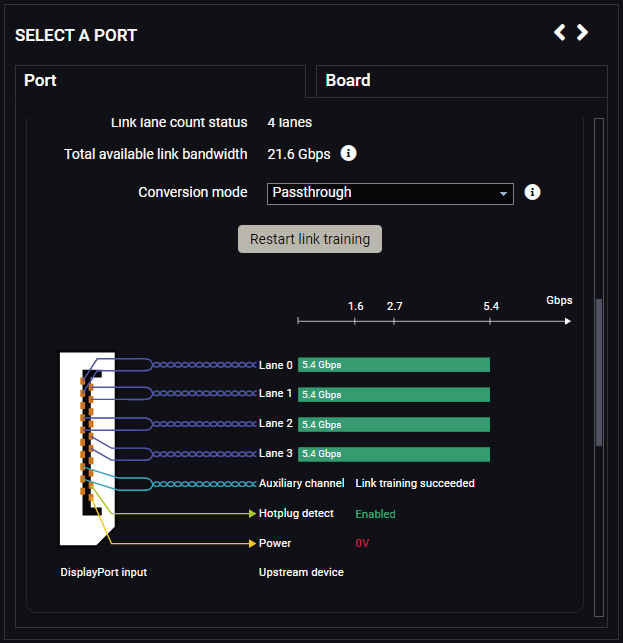The width and height of the screenshot is (623, 643).
Task: Click the vertical scrollbar thumb
Action: [599, 372]
